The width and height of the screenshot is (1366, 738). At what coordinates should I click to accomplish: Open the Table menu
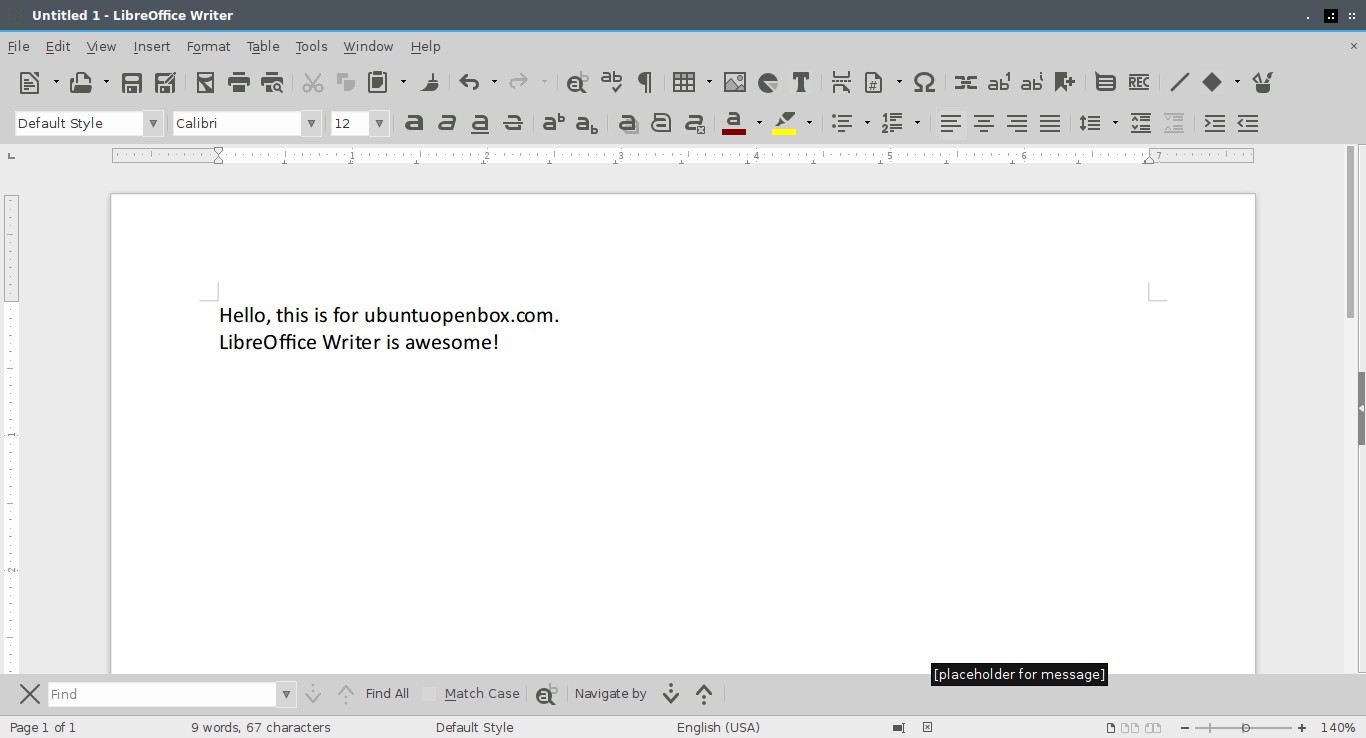[x=263, y=46]
